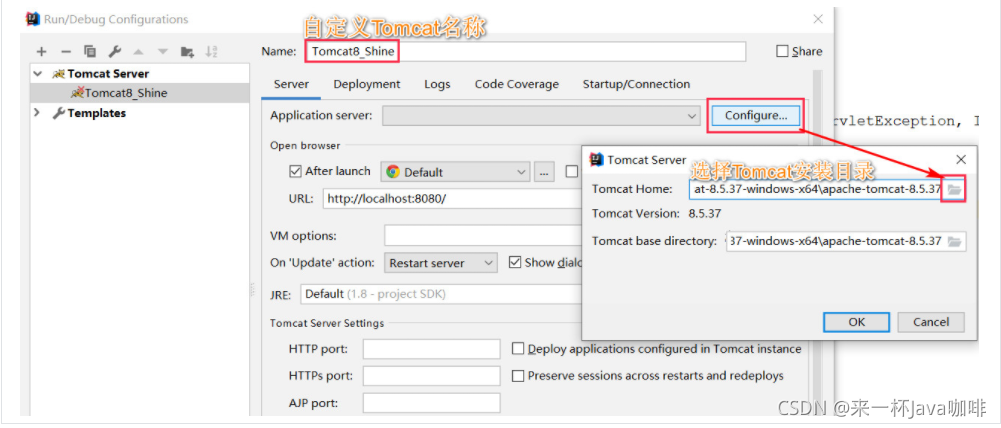Click the AJP port input field
This screenshot has width=1001, height=428.
click(x=432, y=403)
